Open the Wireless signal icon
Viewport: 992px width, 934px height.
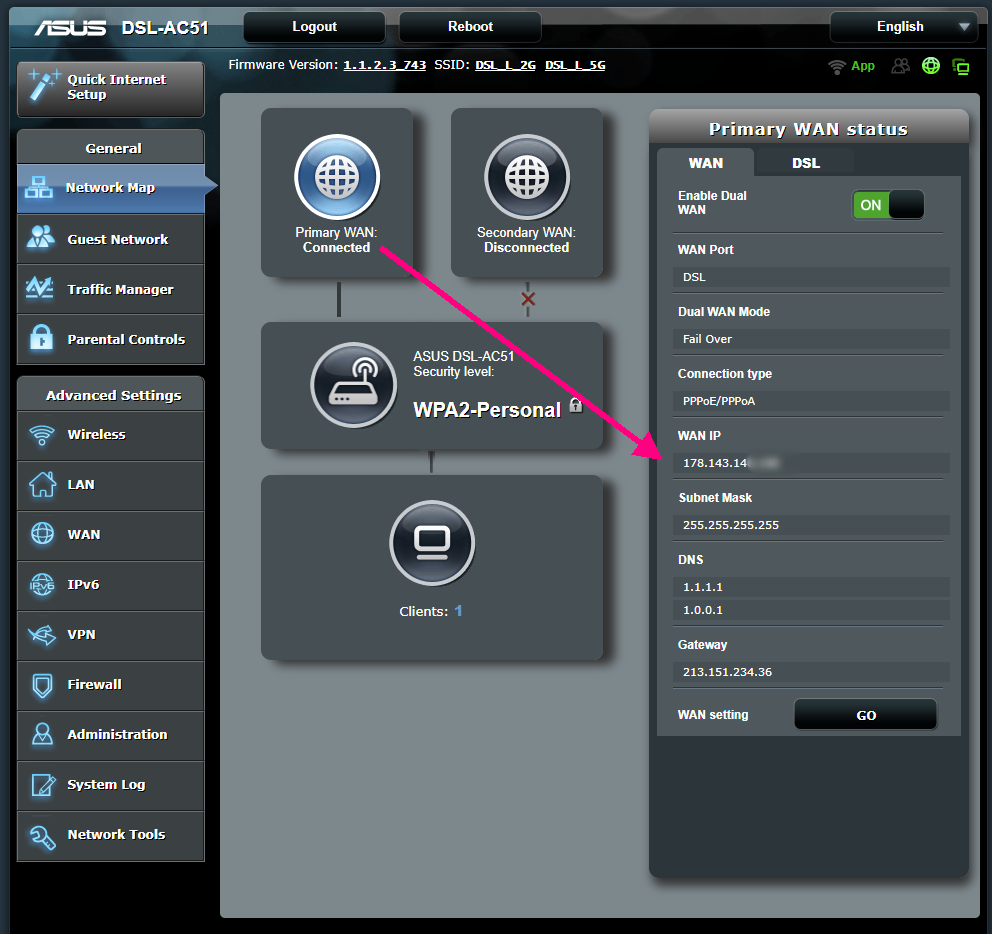click(x=42, y=435)
